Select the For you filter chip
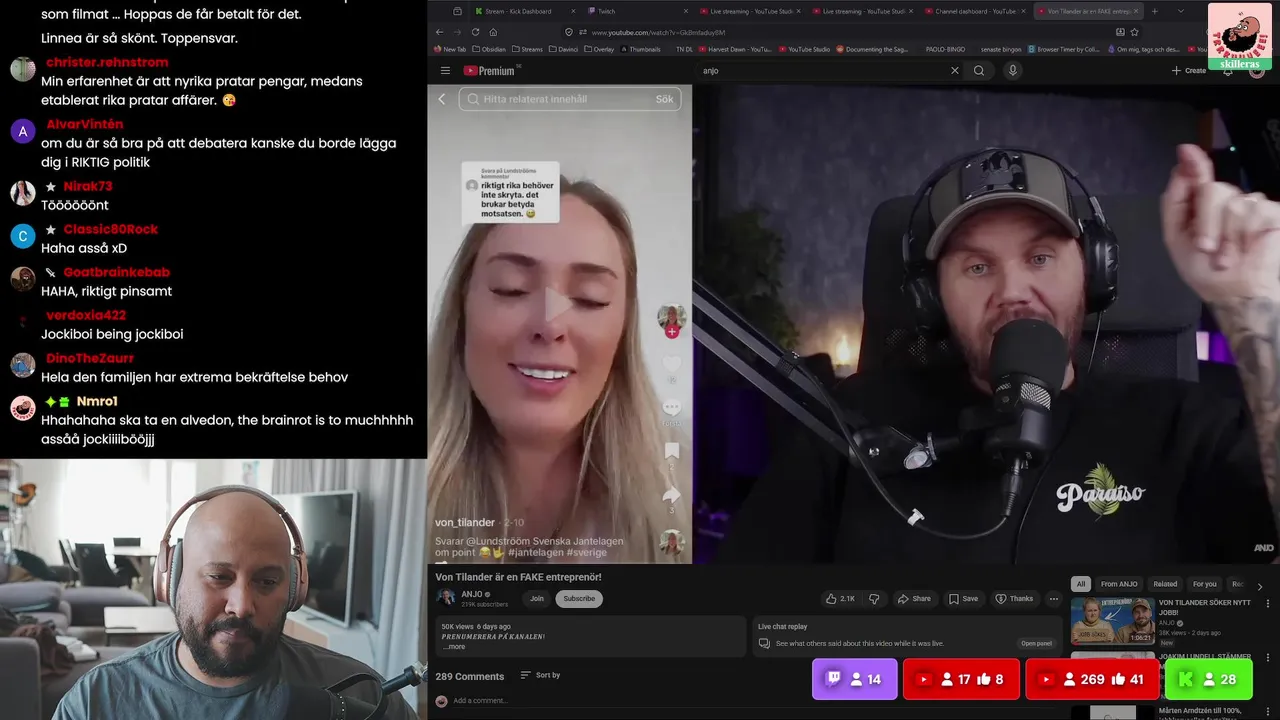Image resolution: width=1280 pixels, height=720 pixels. pos(1204,584)
